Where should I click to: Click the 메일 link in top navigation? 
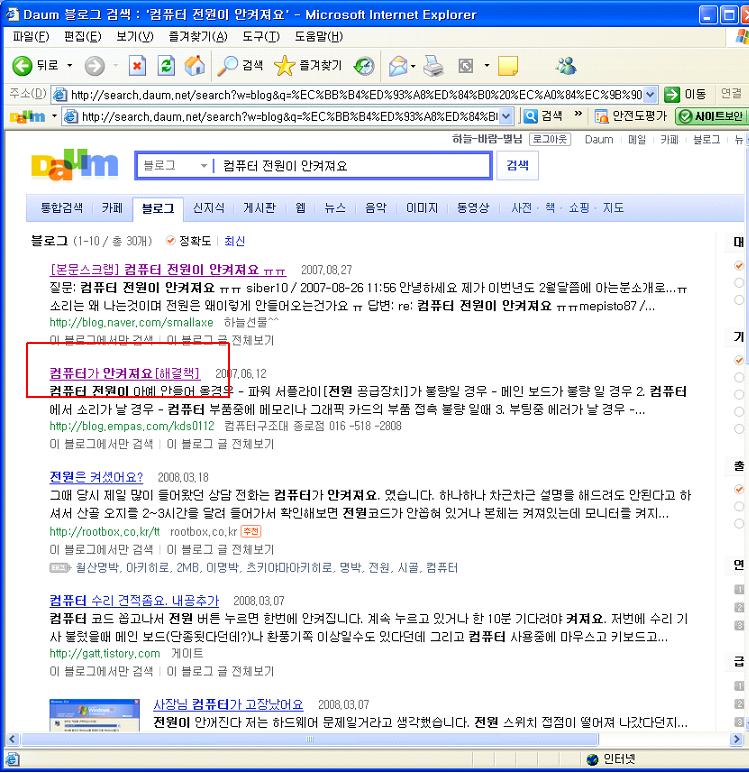point(637,140)
